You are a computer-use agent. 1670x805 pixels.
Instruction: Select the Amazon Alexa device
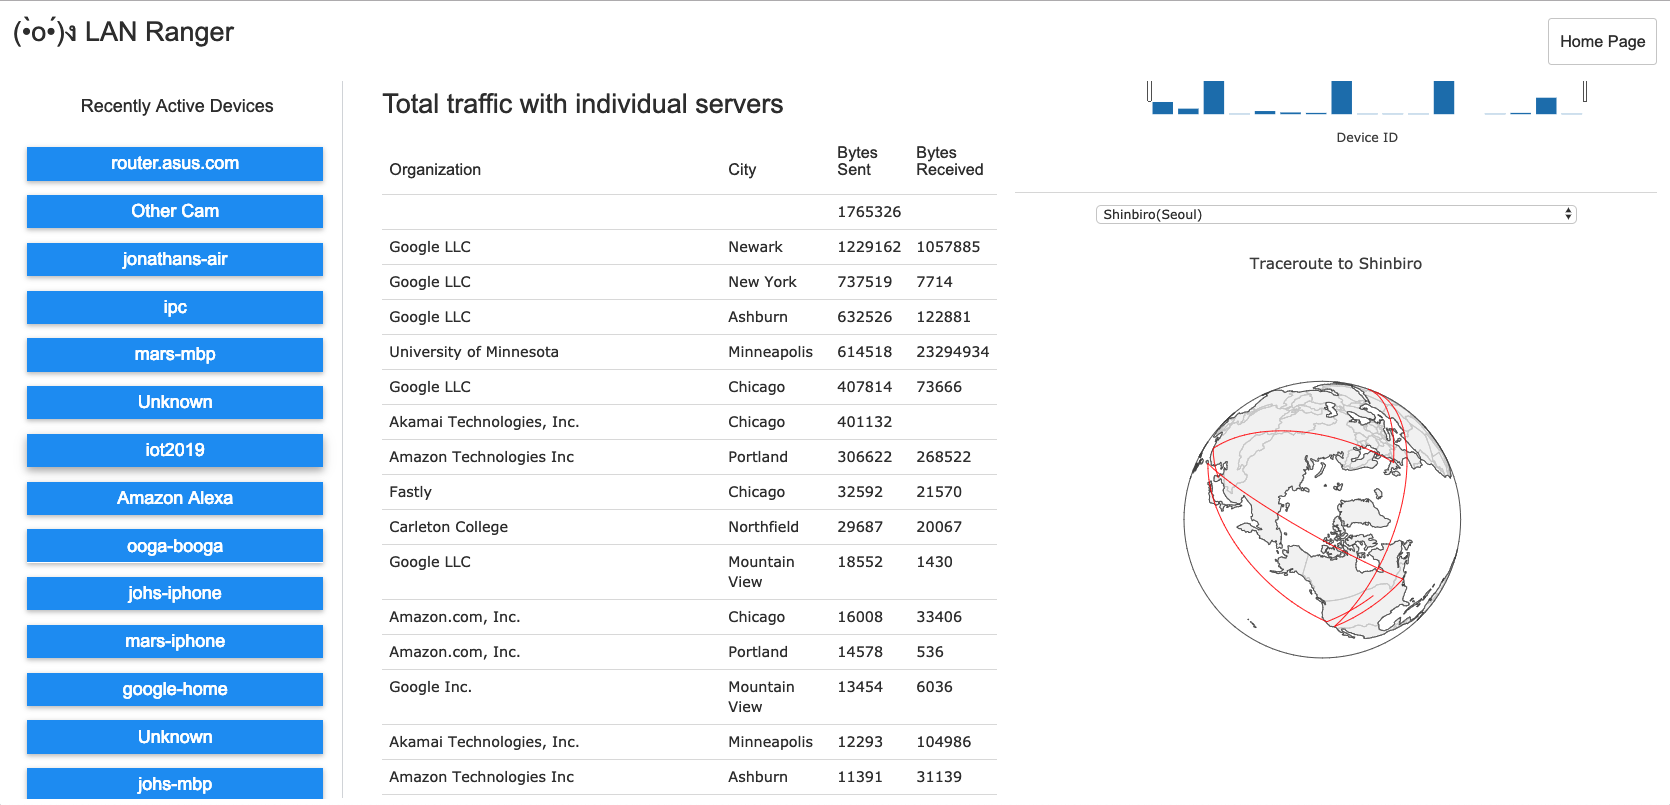coord(175,498)
